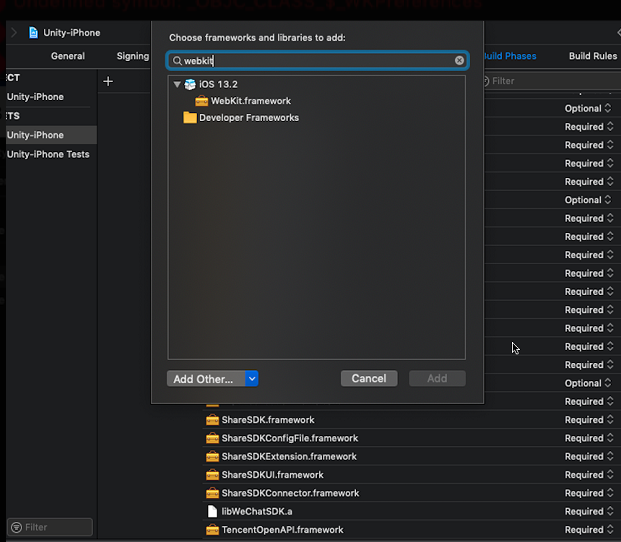Change ShareSDKConnector.framework Required popup
Viewport: 621px width, 542px height.
click(589, 493)
